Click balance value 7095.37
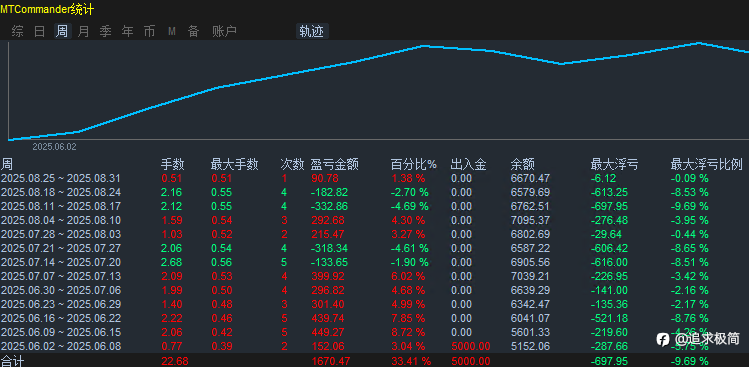Image resolution: width=749 pixels, height=367 pixels. click(x=530, y=221)
